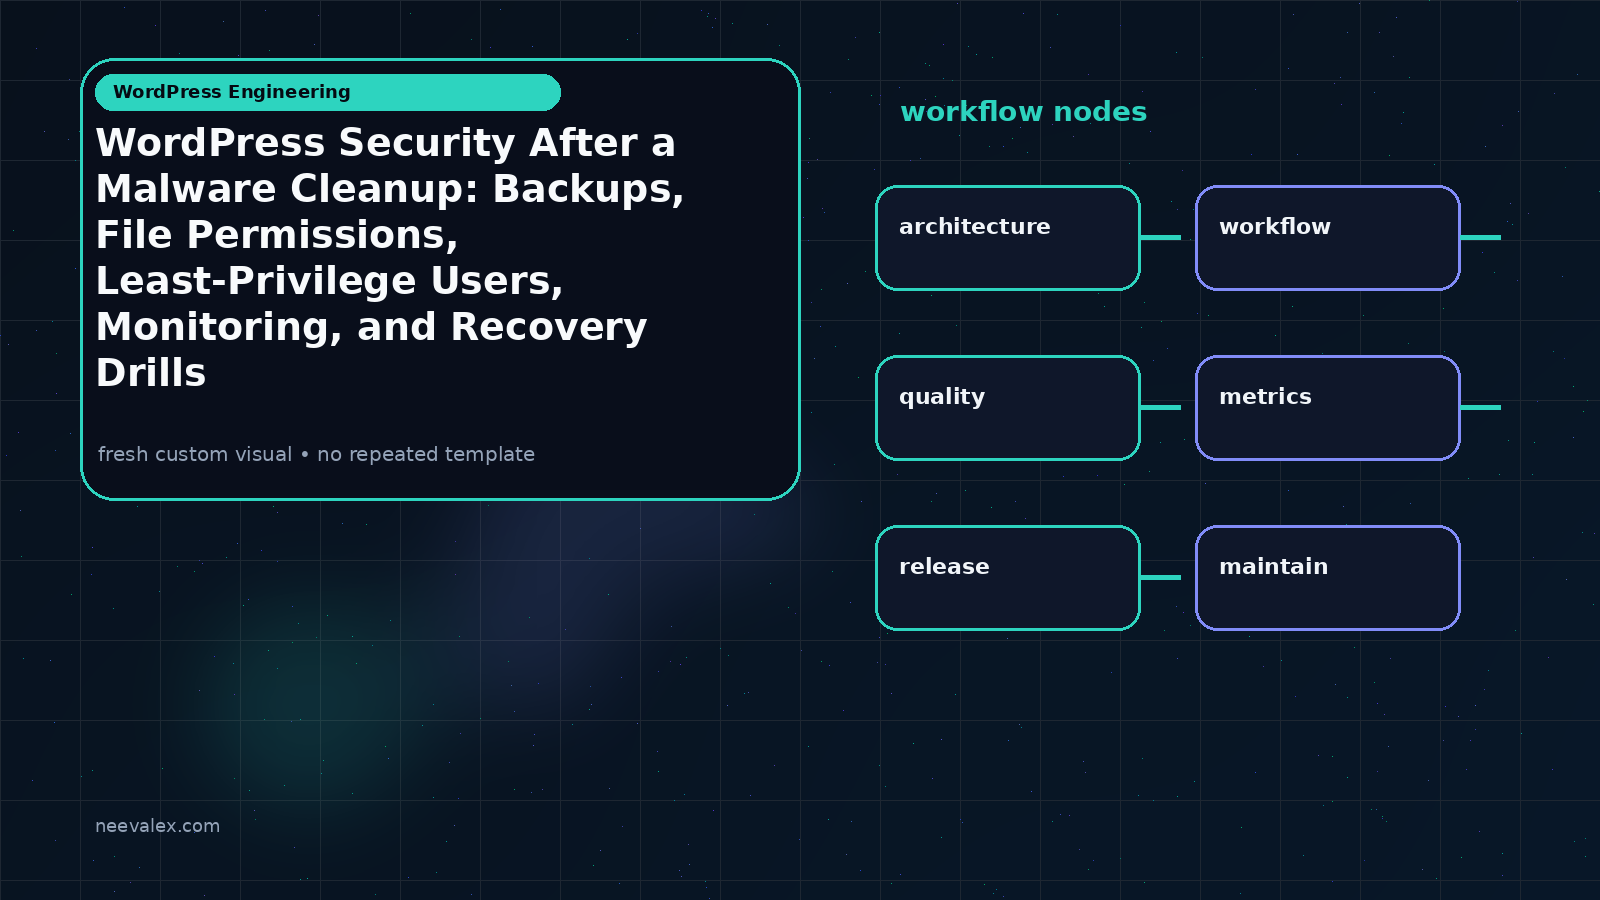Select the architecture node box
Viewport: 1600px width, 900px height.
1008,238
